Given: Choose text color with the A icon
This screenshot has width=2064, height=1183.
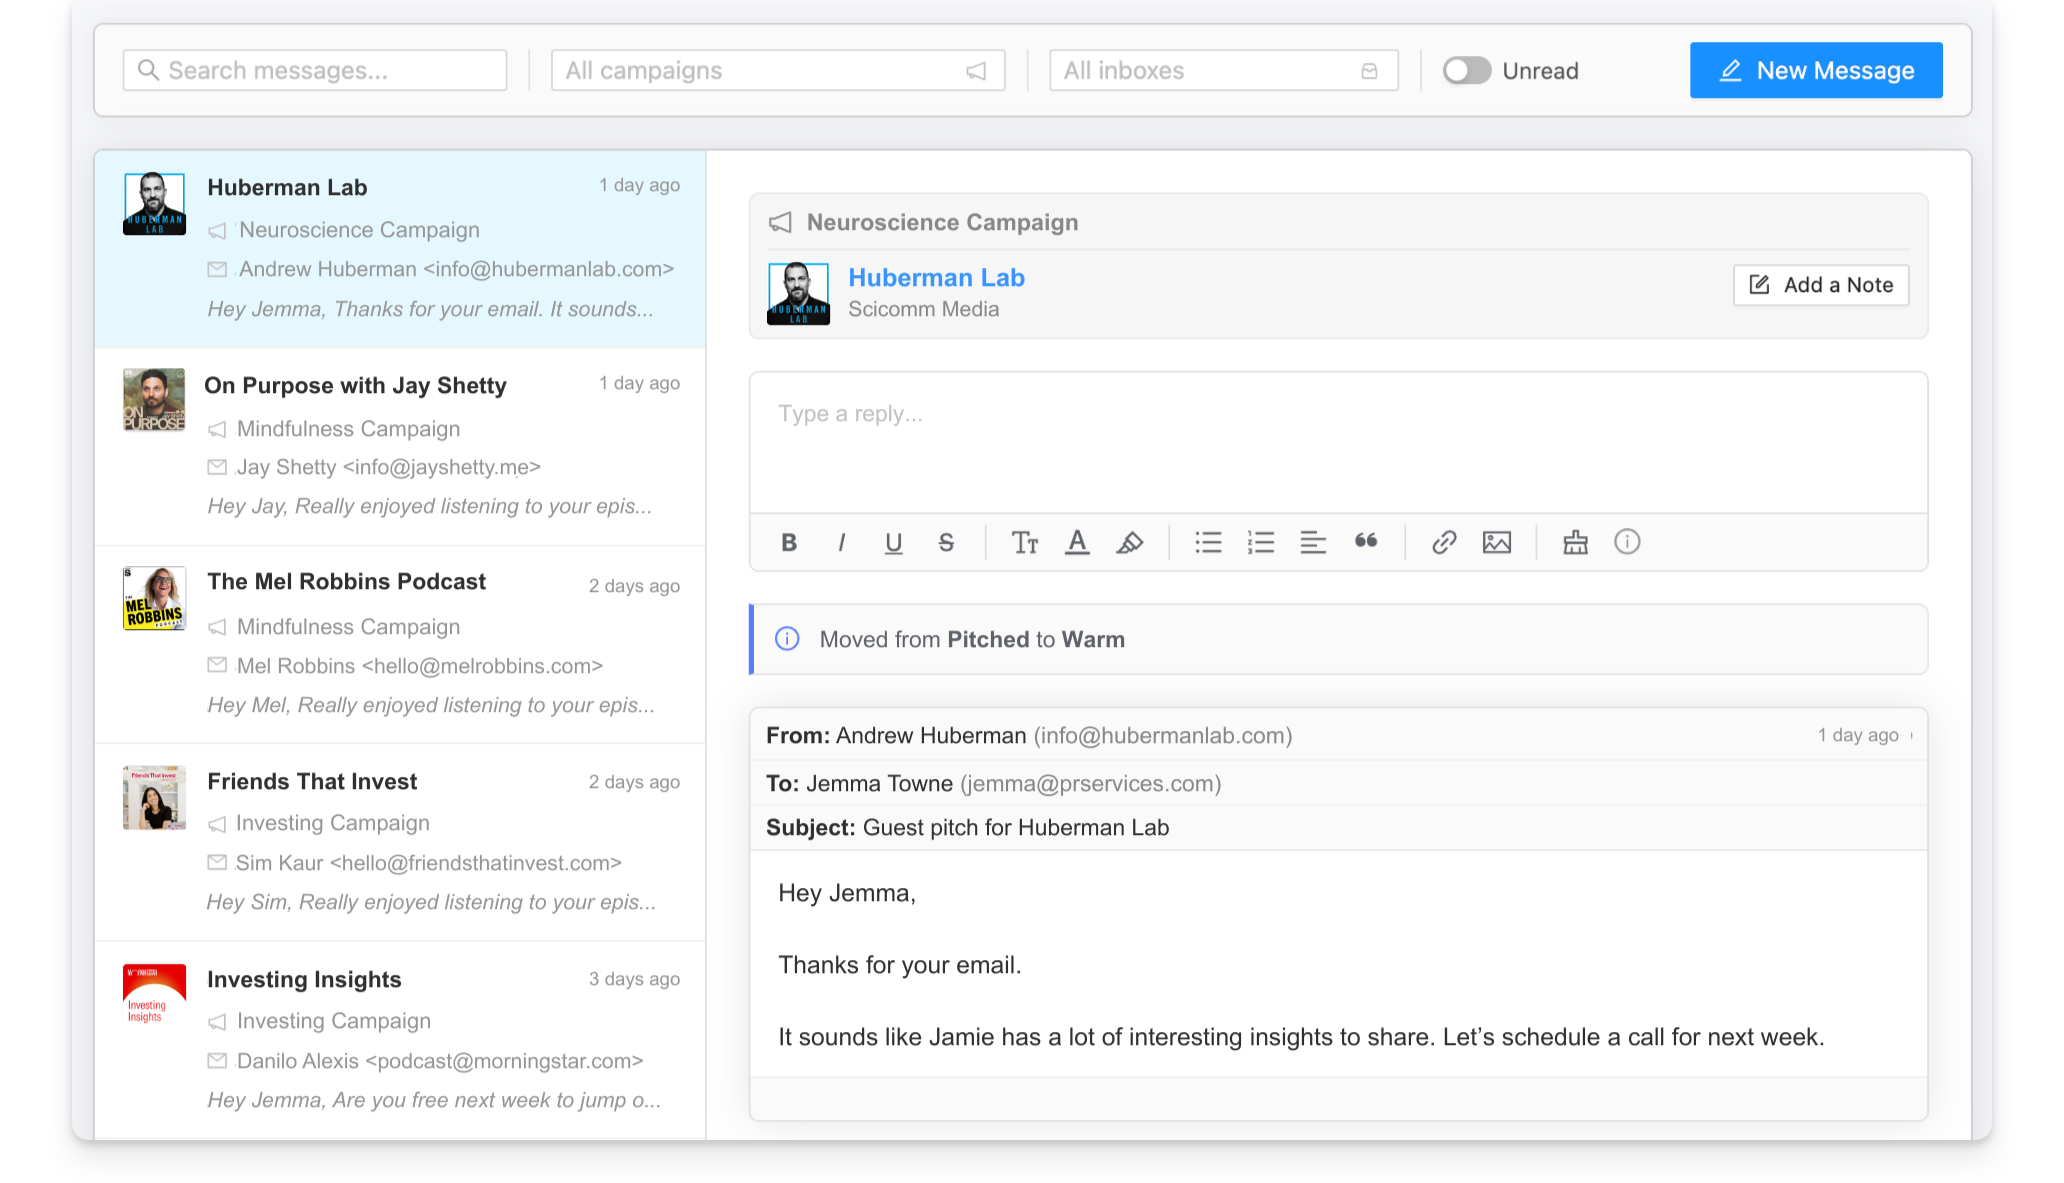Looking at the screenshot, I should [x=1077, y=542].
